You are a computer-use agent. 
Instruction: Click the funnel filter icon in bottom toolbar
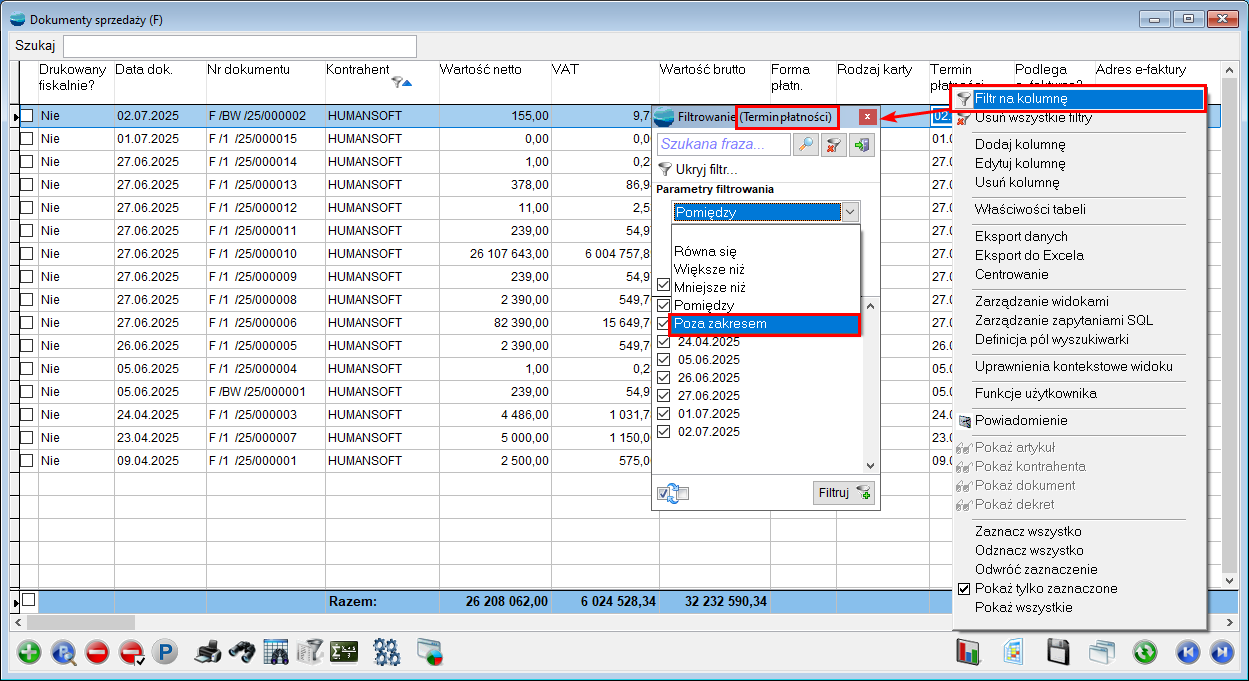coord(309,653)
